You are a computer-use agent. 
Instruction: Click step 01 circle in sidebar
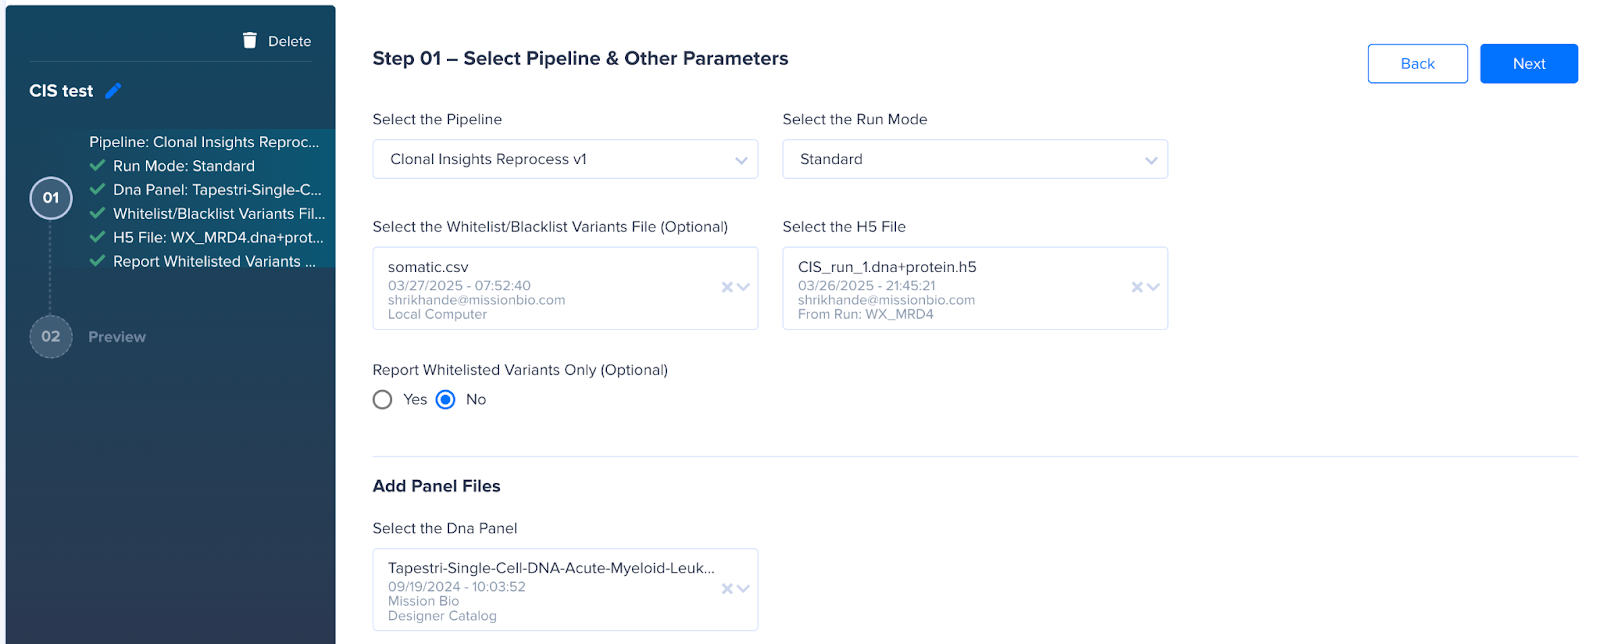tap(51, 198)
